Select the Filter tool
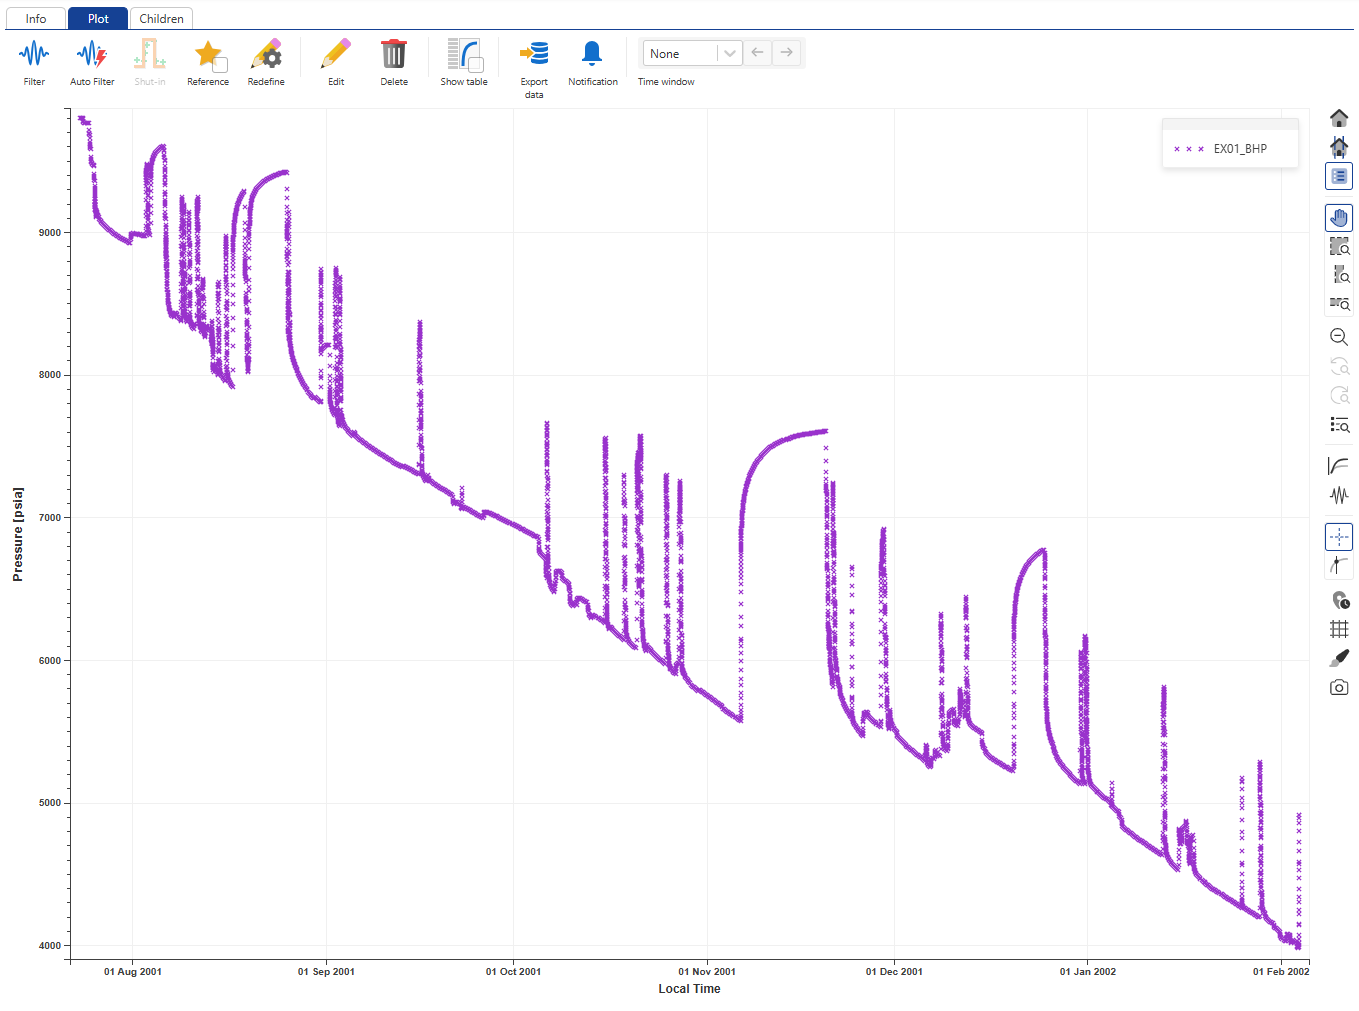Viewport: 1359px width, 1011px height. coord(33,60)
